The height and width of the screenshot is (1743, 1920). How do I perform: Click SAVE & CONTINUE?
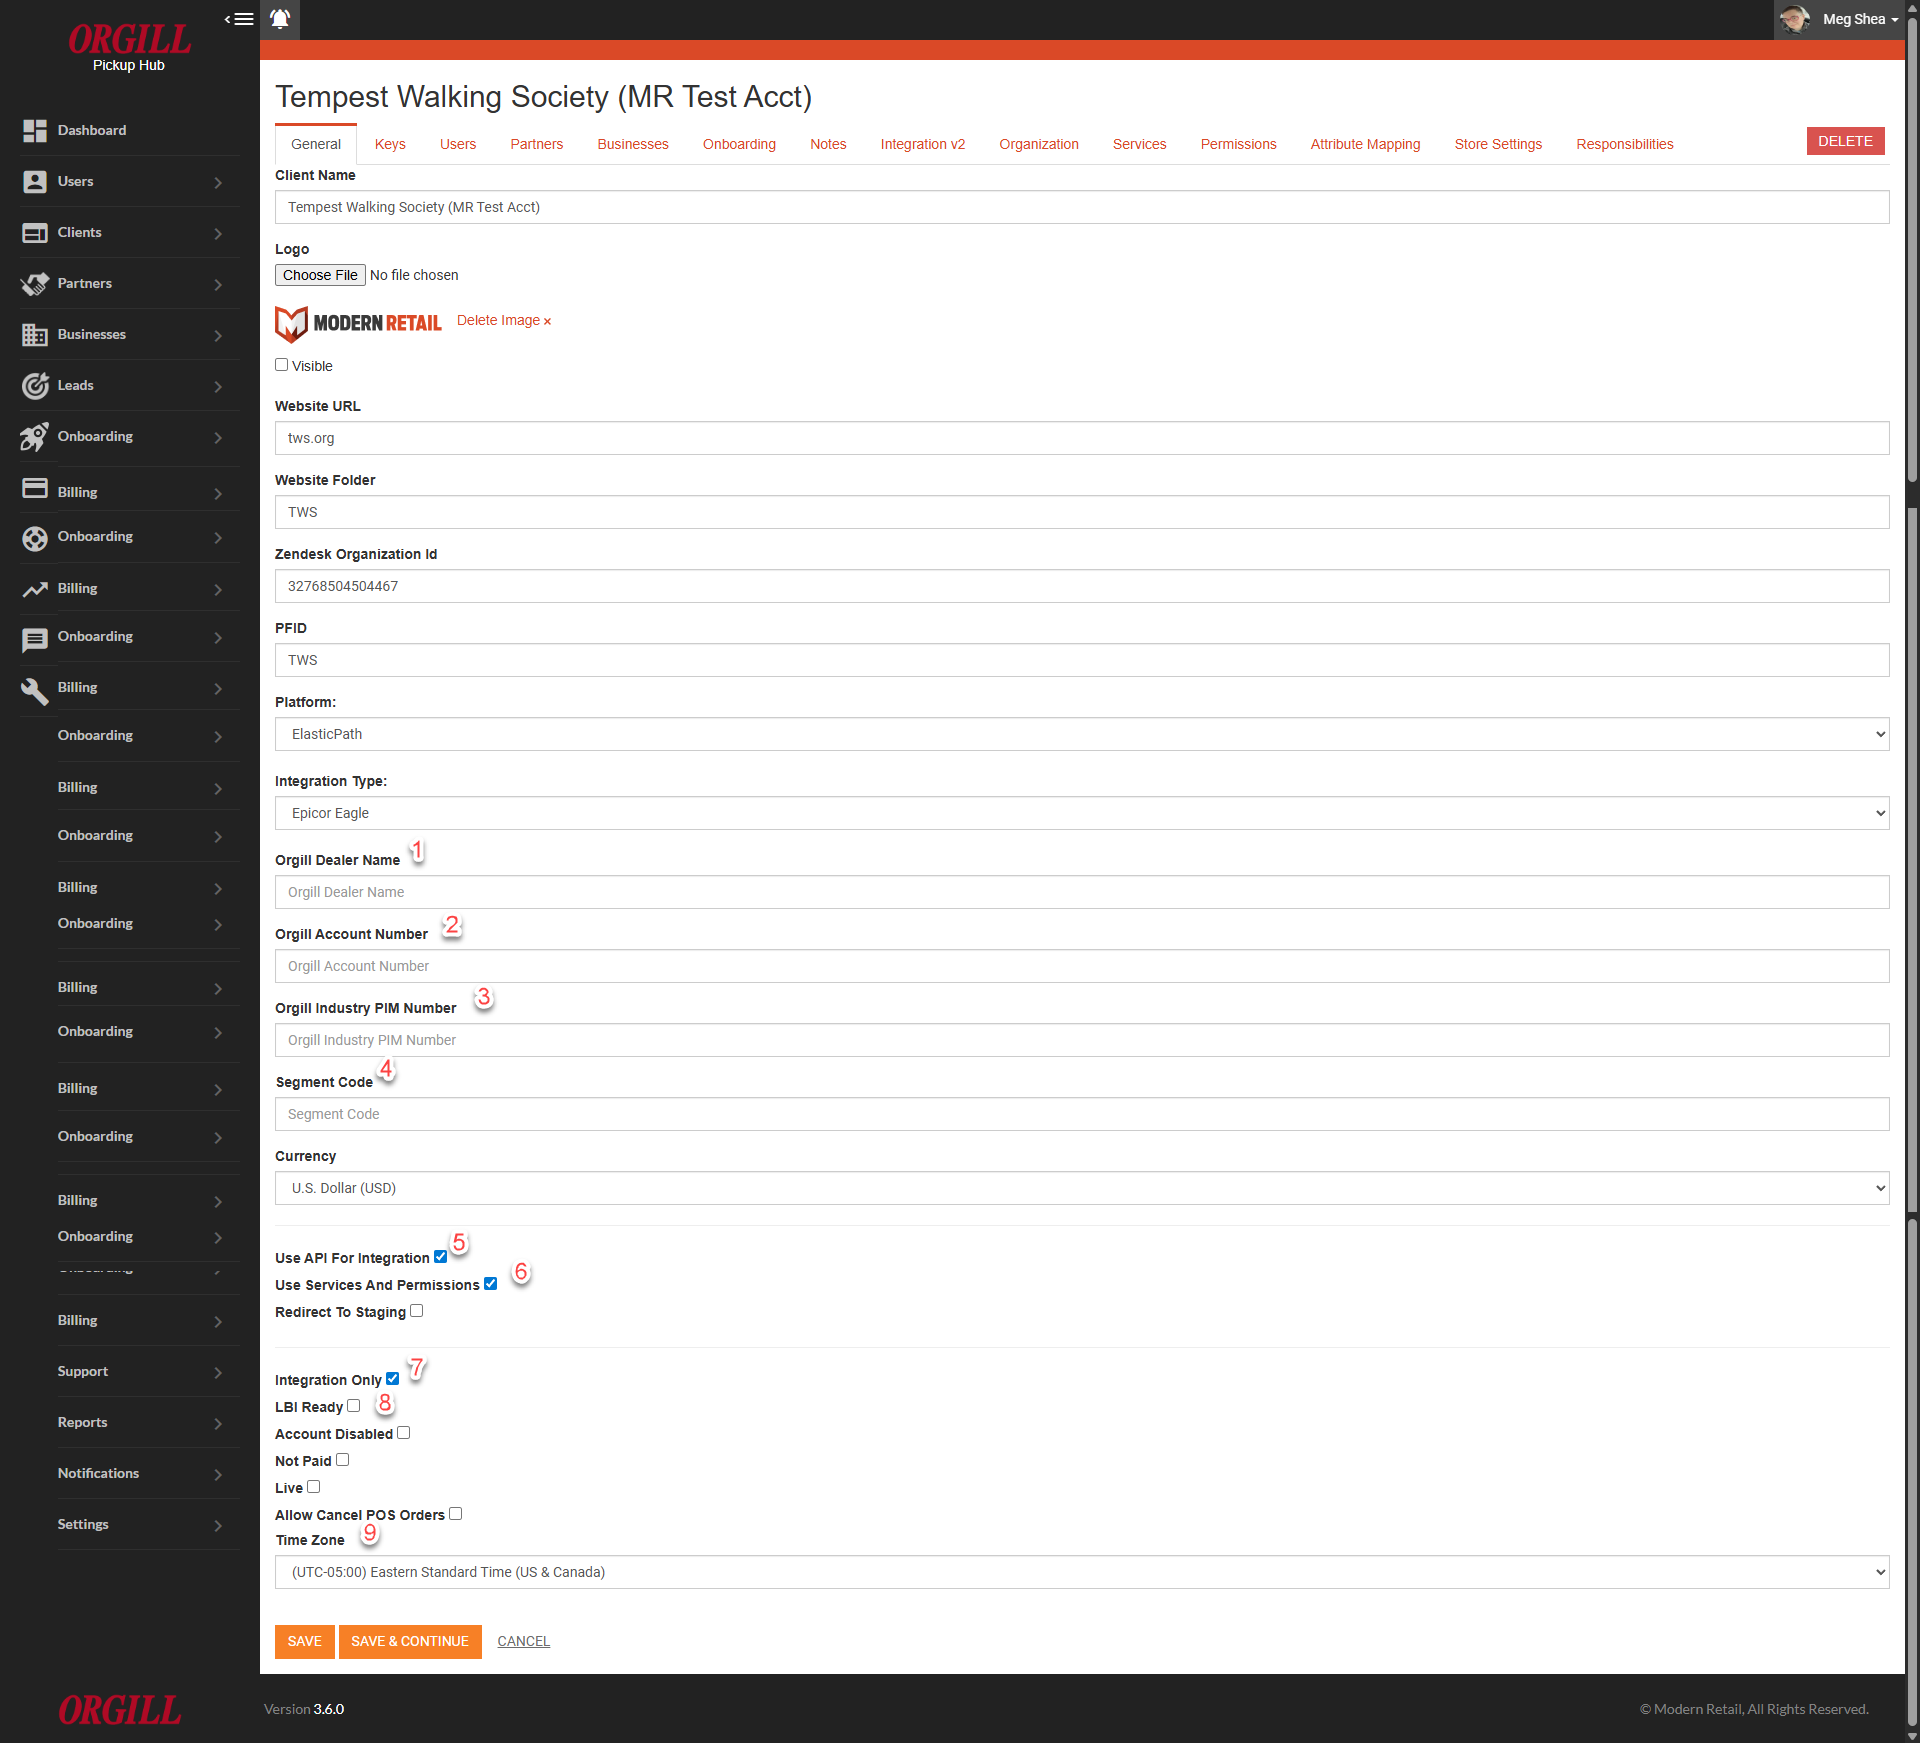(x=410, y=1641)
